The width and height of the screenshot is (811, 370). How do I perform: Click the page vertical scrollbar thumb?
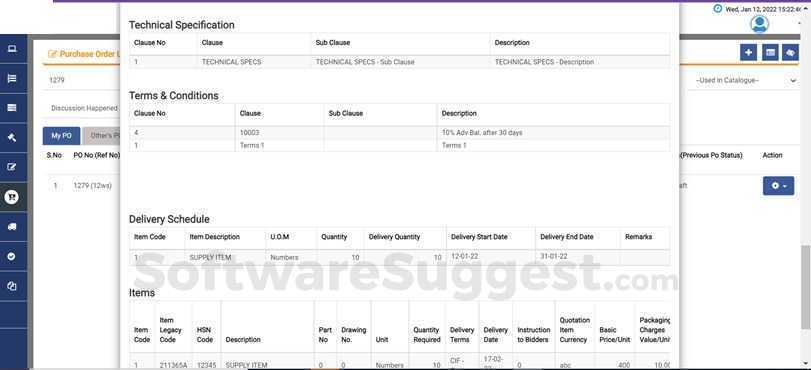[806, 286]
